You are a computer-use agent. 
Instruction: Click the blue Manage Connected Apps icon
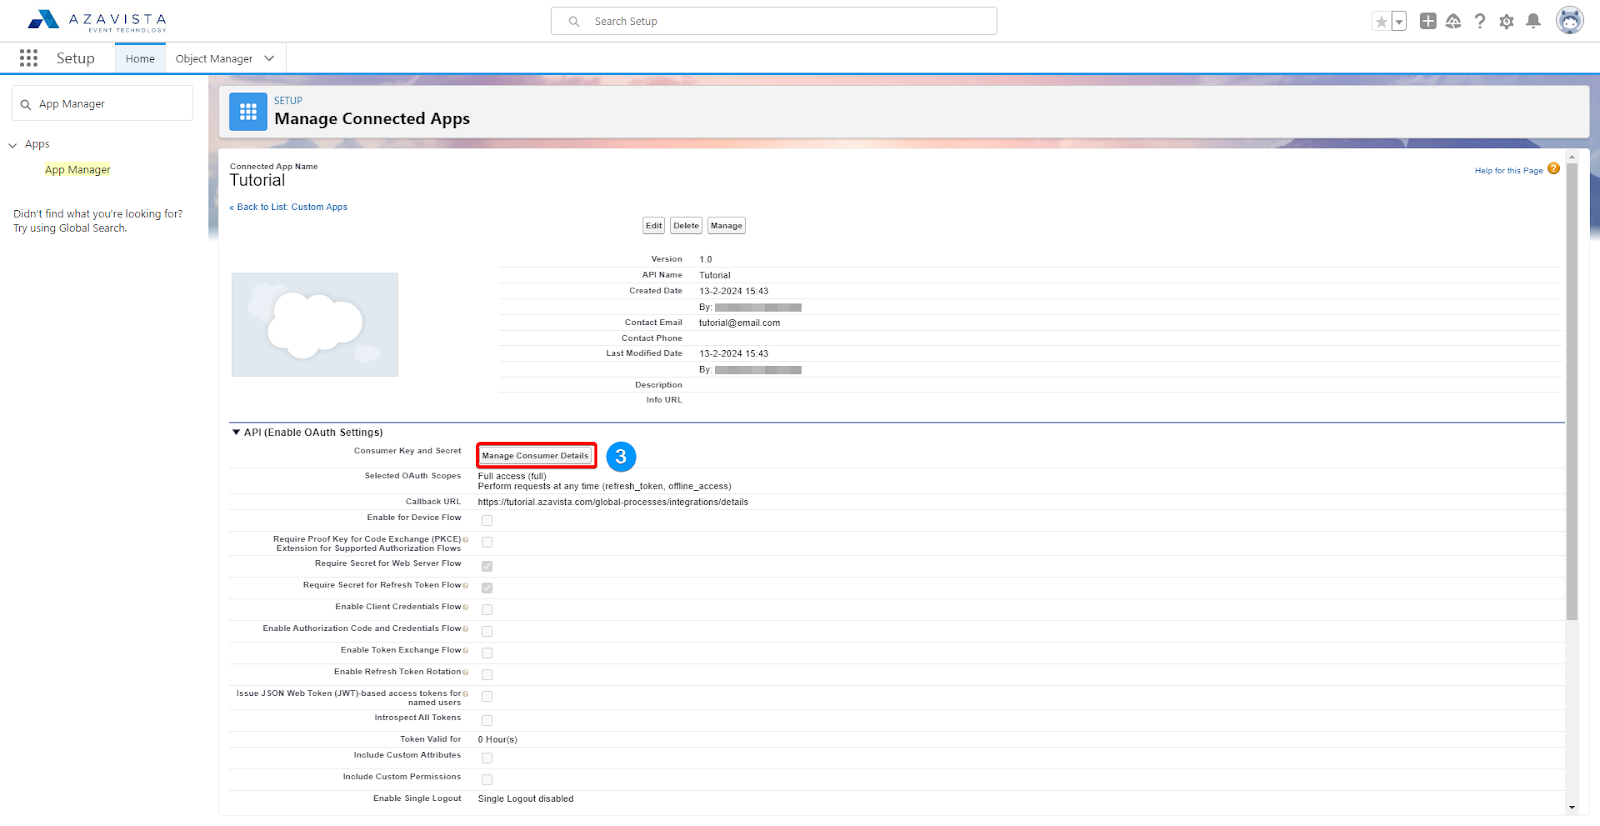click(x=248, y=112)
